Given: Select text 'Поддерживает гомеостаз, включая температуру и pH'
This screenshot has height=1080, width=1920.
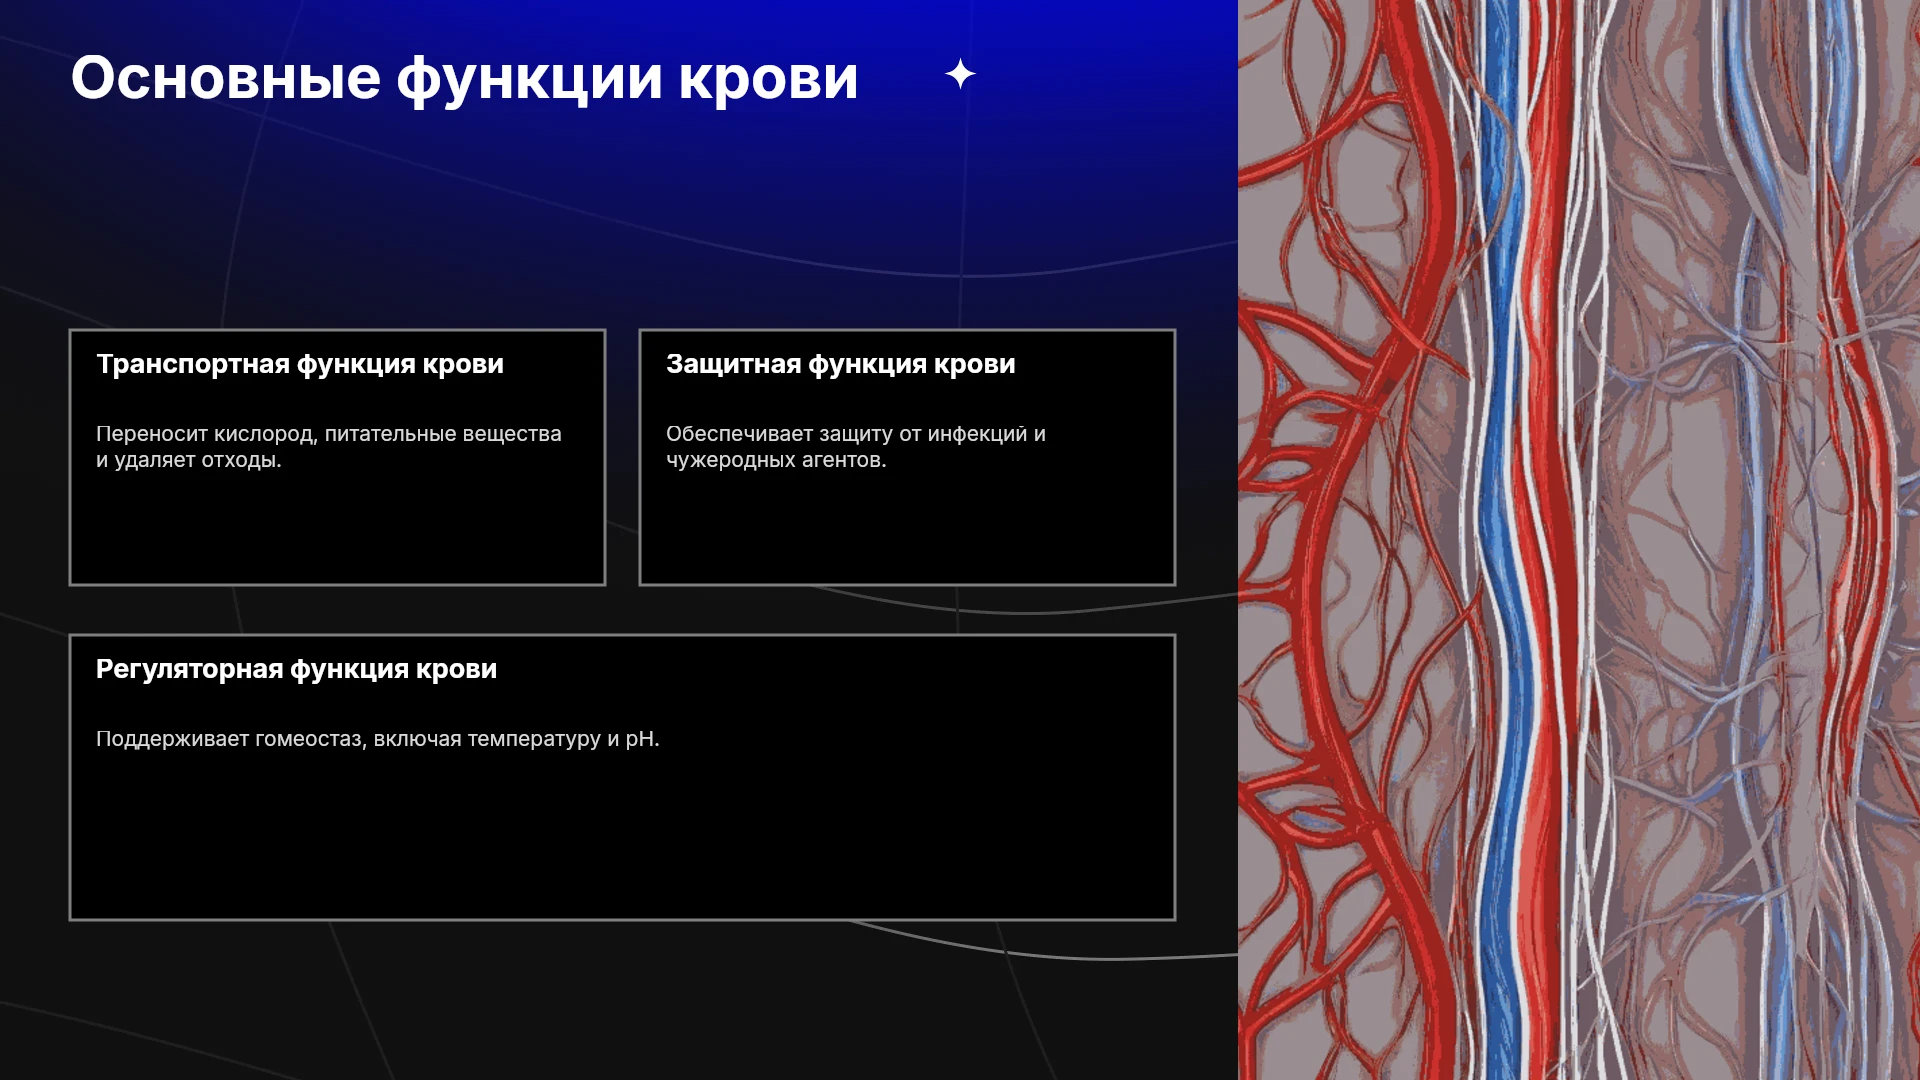Looking at the screenshot, I should tap(375, 739).
